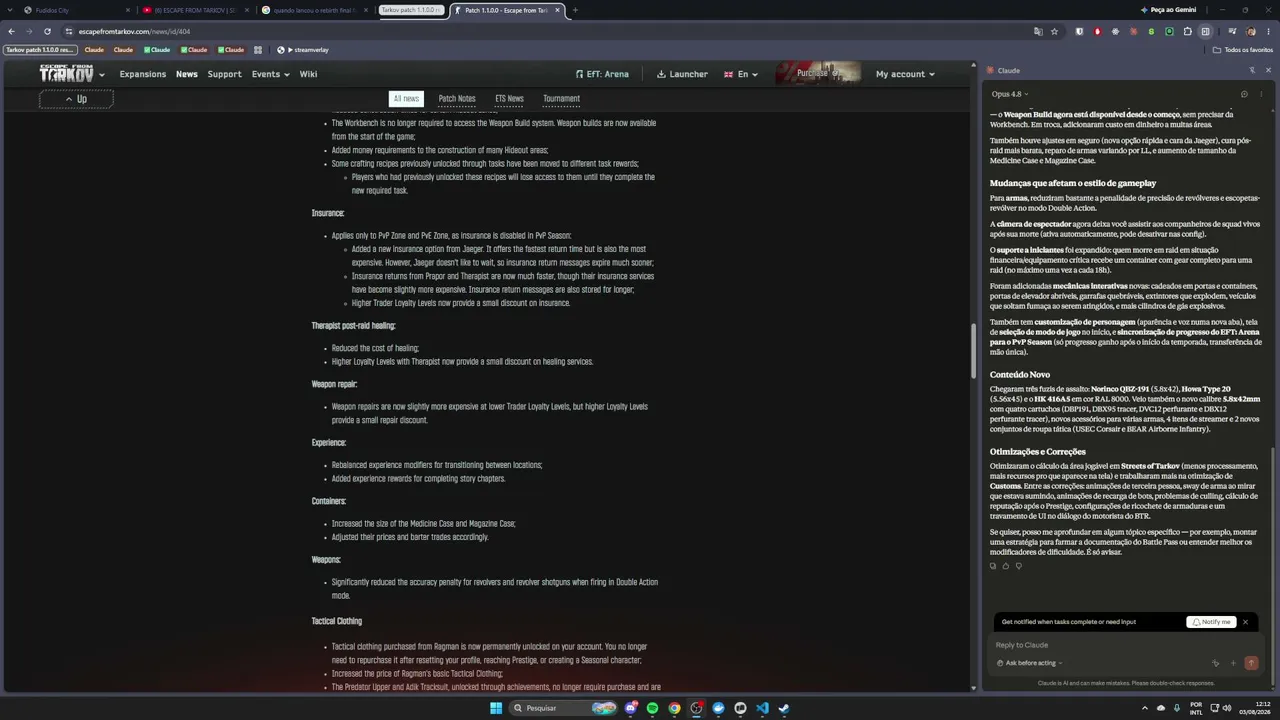This screenshot has height=720, width=1280.
Task: Open a new browser tab
Action: coord(575,10)
